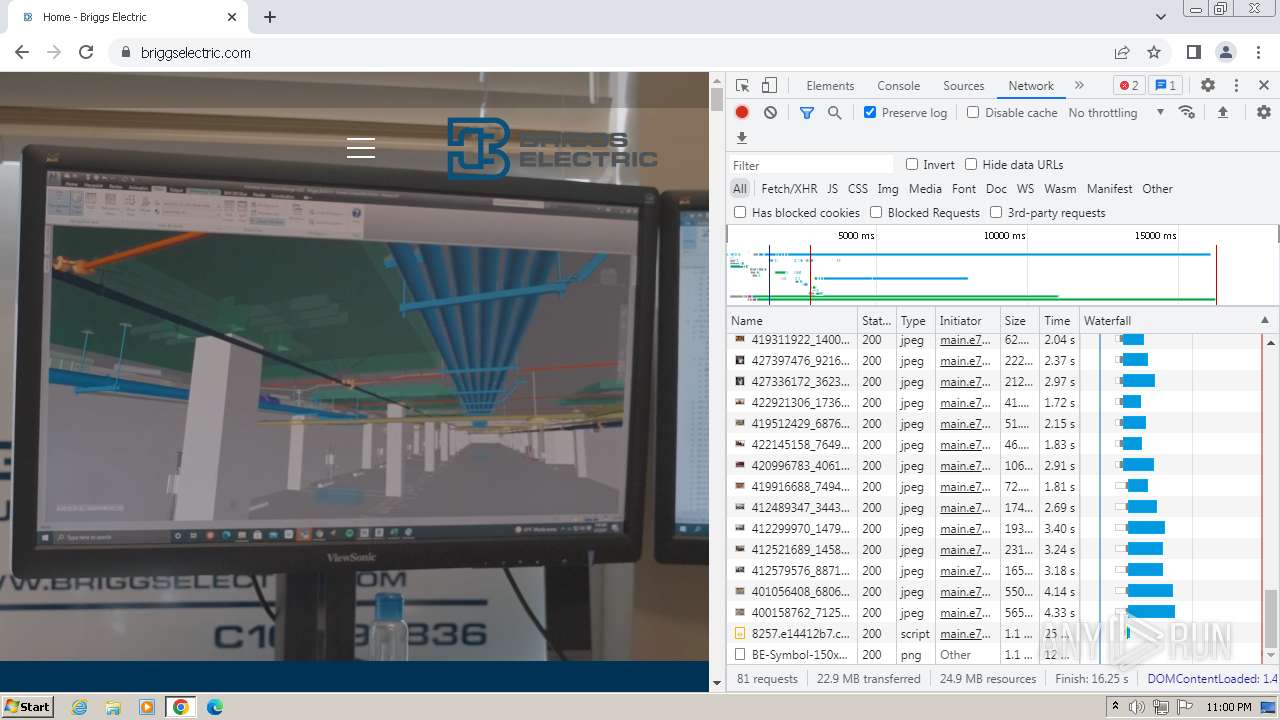Show All request types
The height and width of the screenshot is (720, 1280).
tap(739, 189)
